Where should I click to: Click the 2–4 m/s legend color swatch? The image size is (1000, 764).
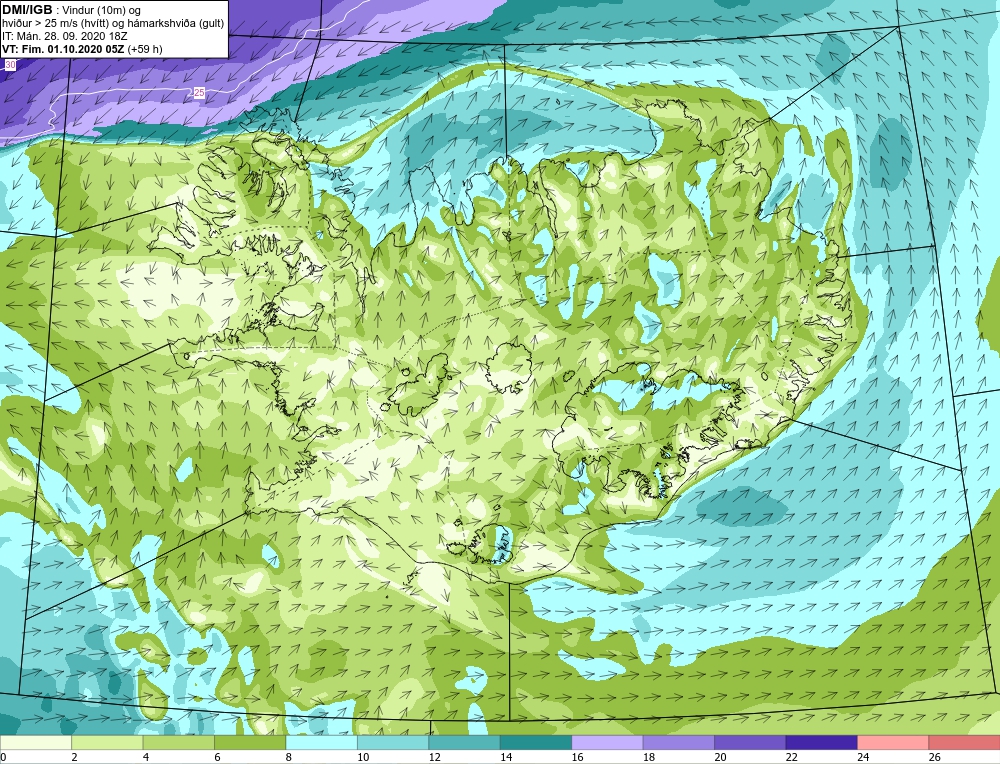click(107, 742)
